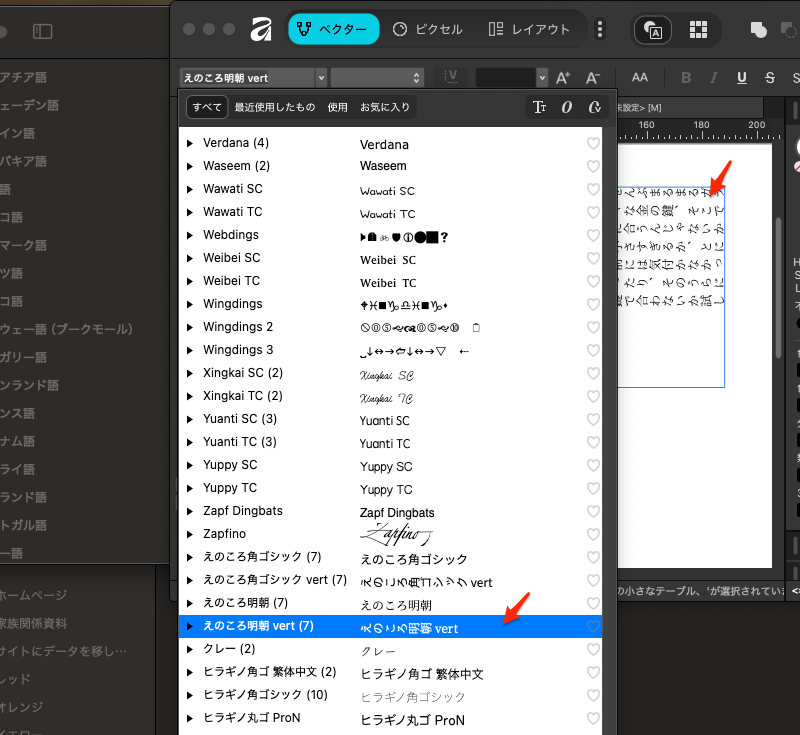
Task: Decrease font size with A− icon
Action: [592, 77]
